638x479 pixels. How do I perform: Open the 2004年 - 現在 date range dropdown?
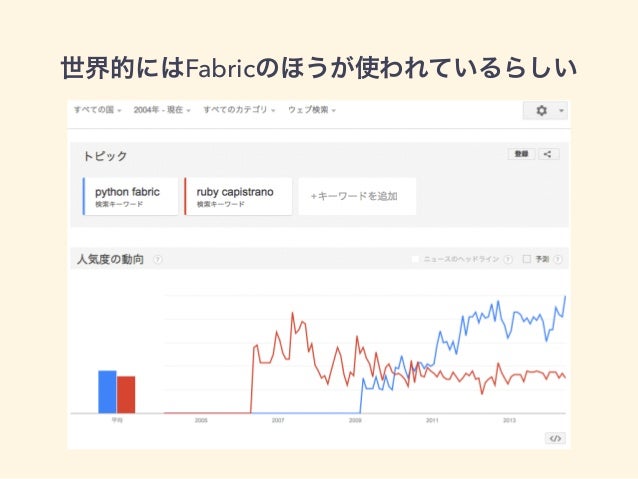[162, 110]
